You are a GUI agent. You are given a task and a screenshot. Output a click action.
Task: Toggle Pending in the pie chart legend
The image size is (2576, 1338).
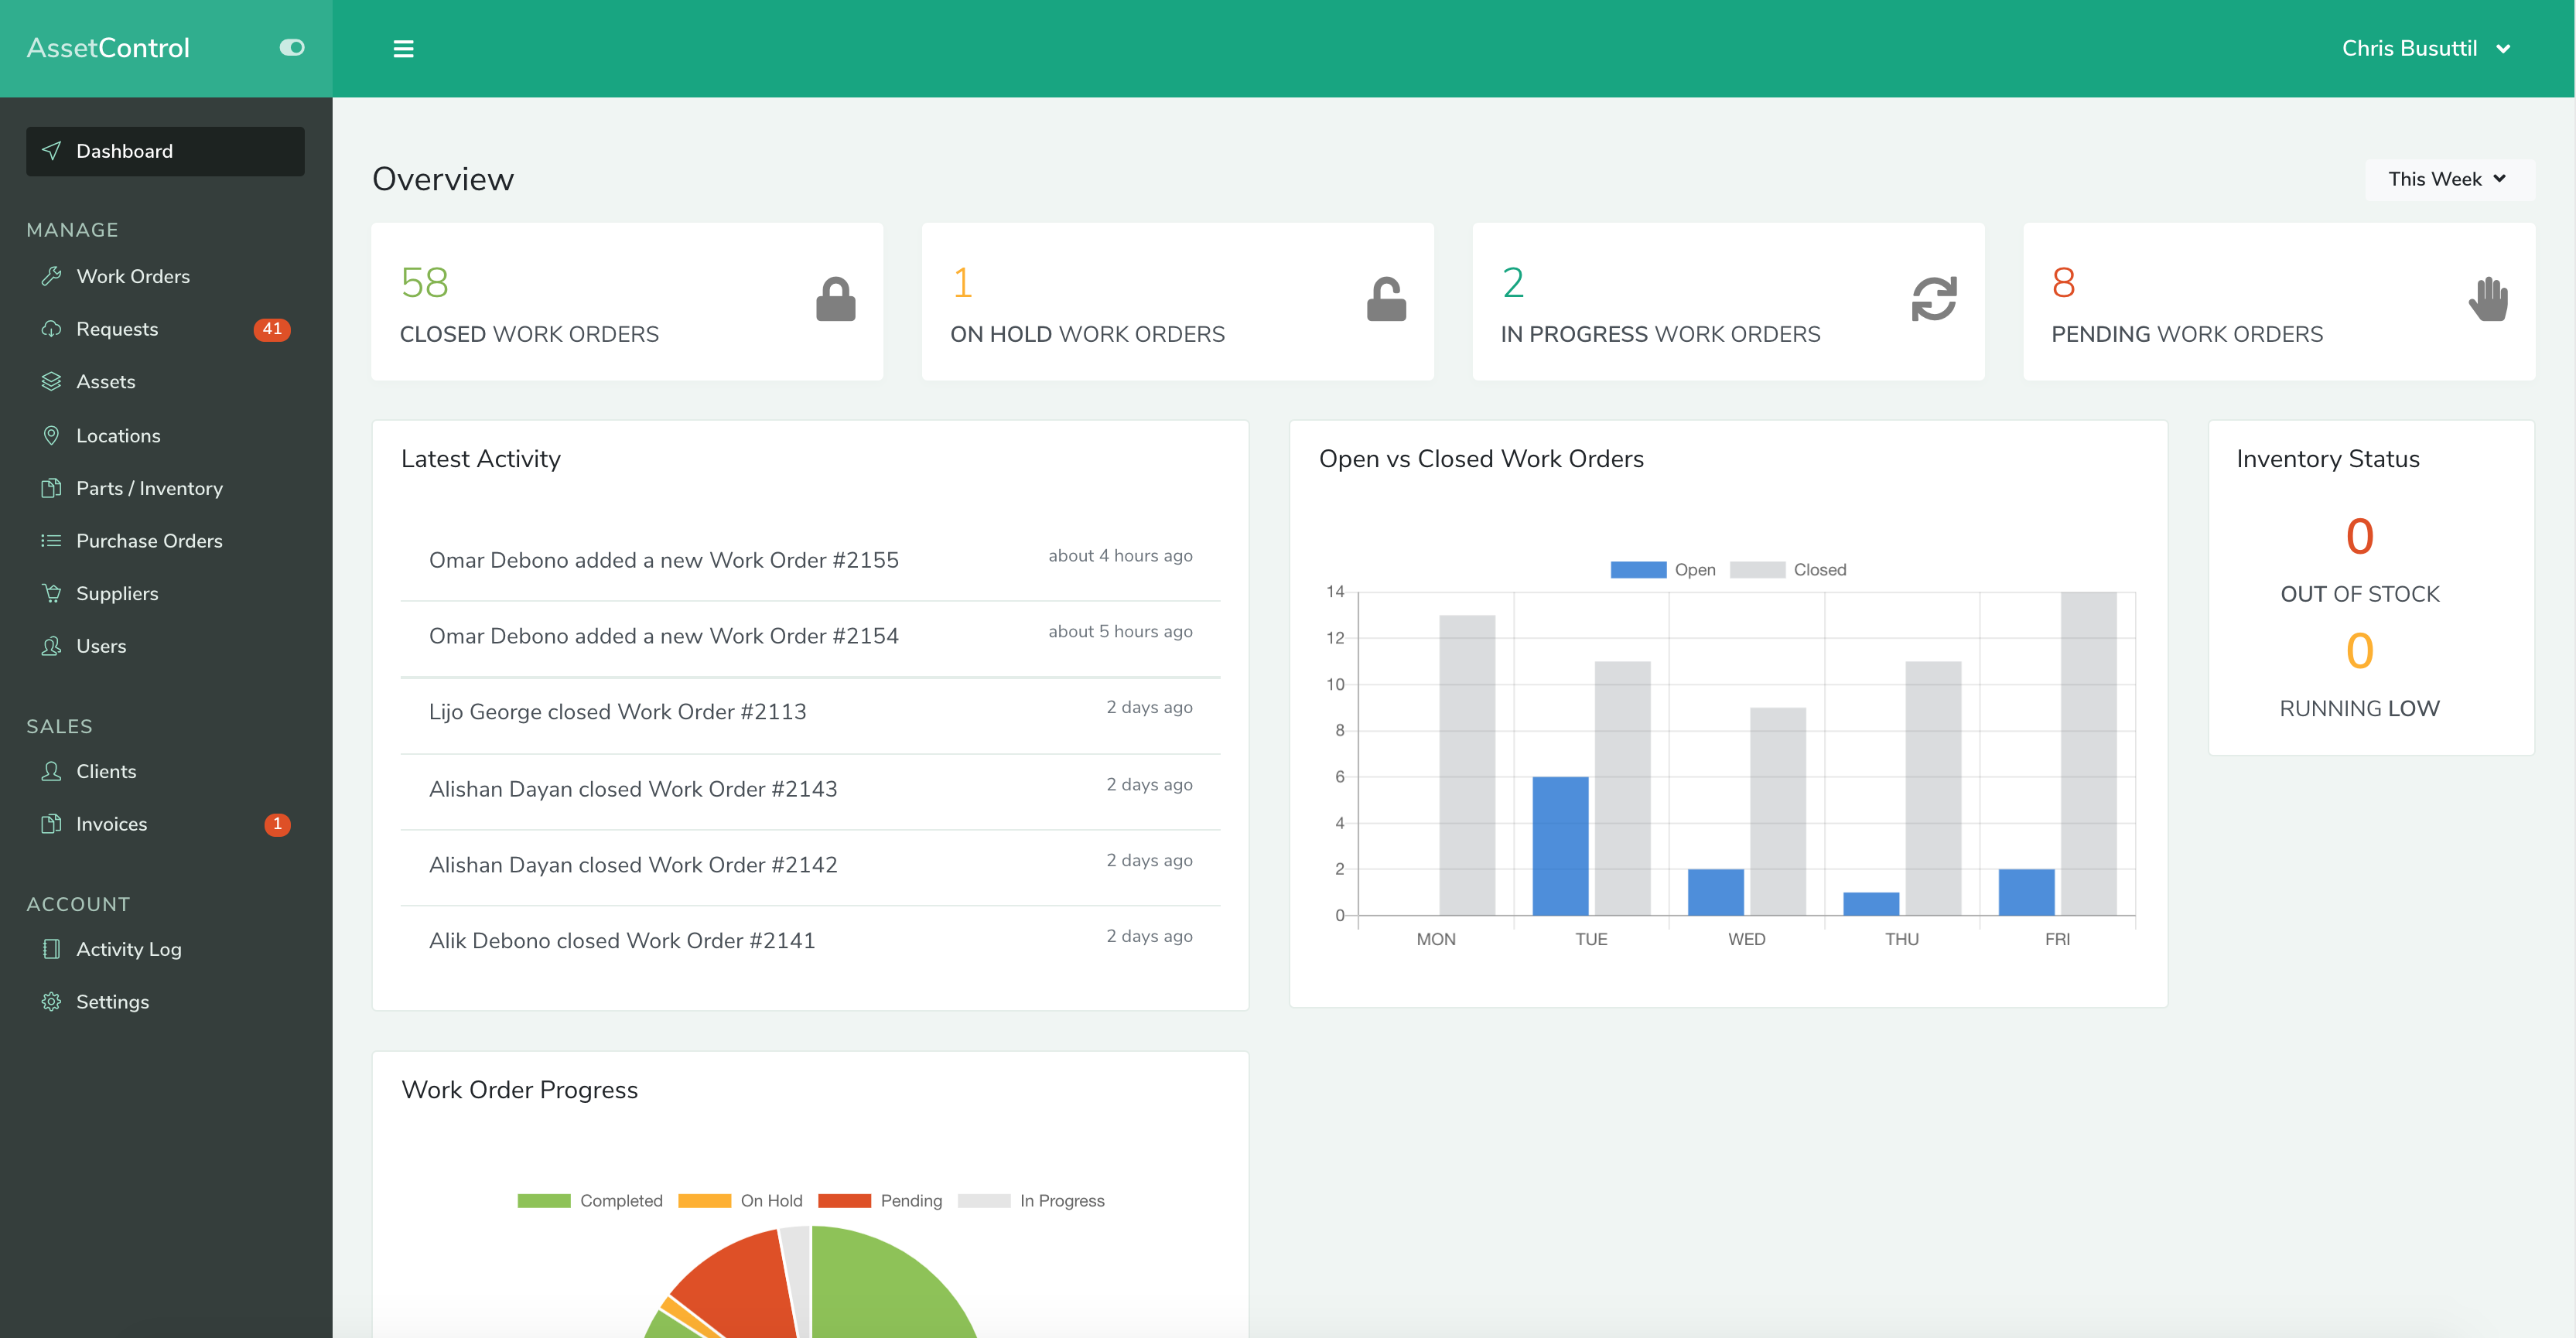pyautogui.click(x=880, y=1201)
